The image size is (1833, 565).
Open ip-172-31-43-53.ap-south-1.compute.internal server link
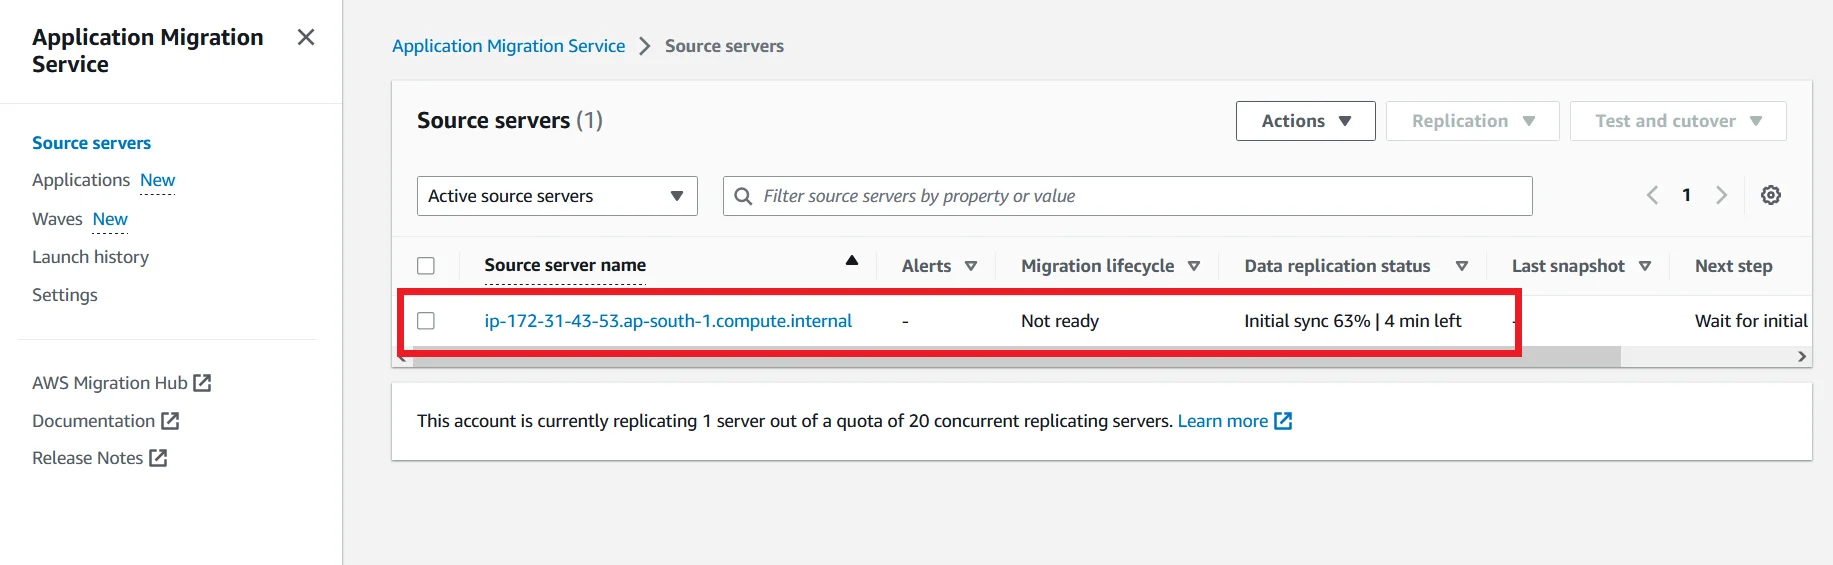coord(668,321)
